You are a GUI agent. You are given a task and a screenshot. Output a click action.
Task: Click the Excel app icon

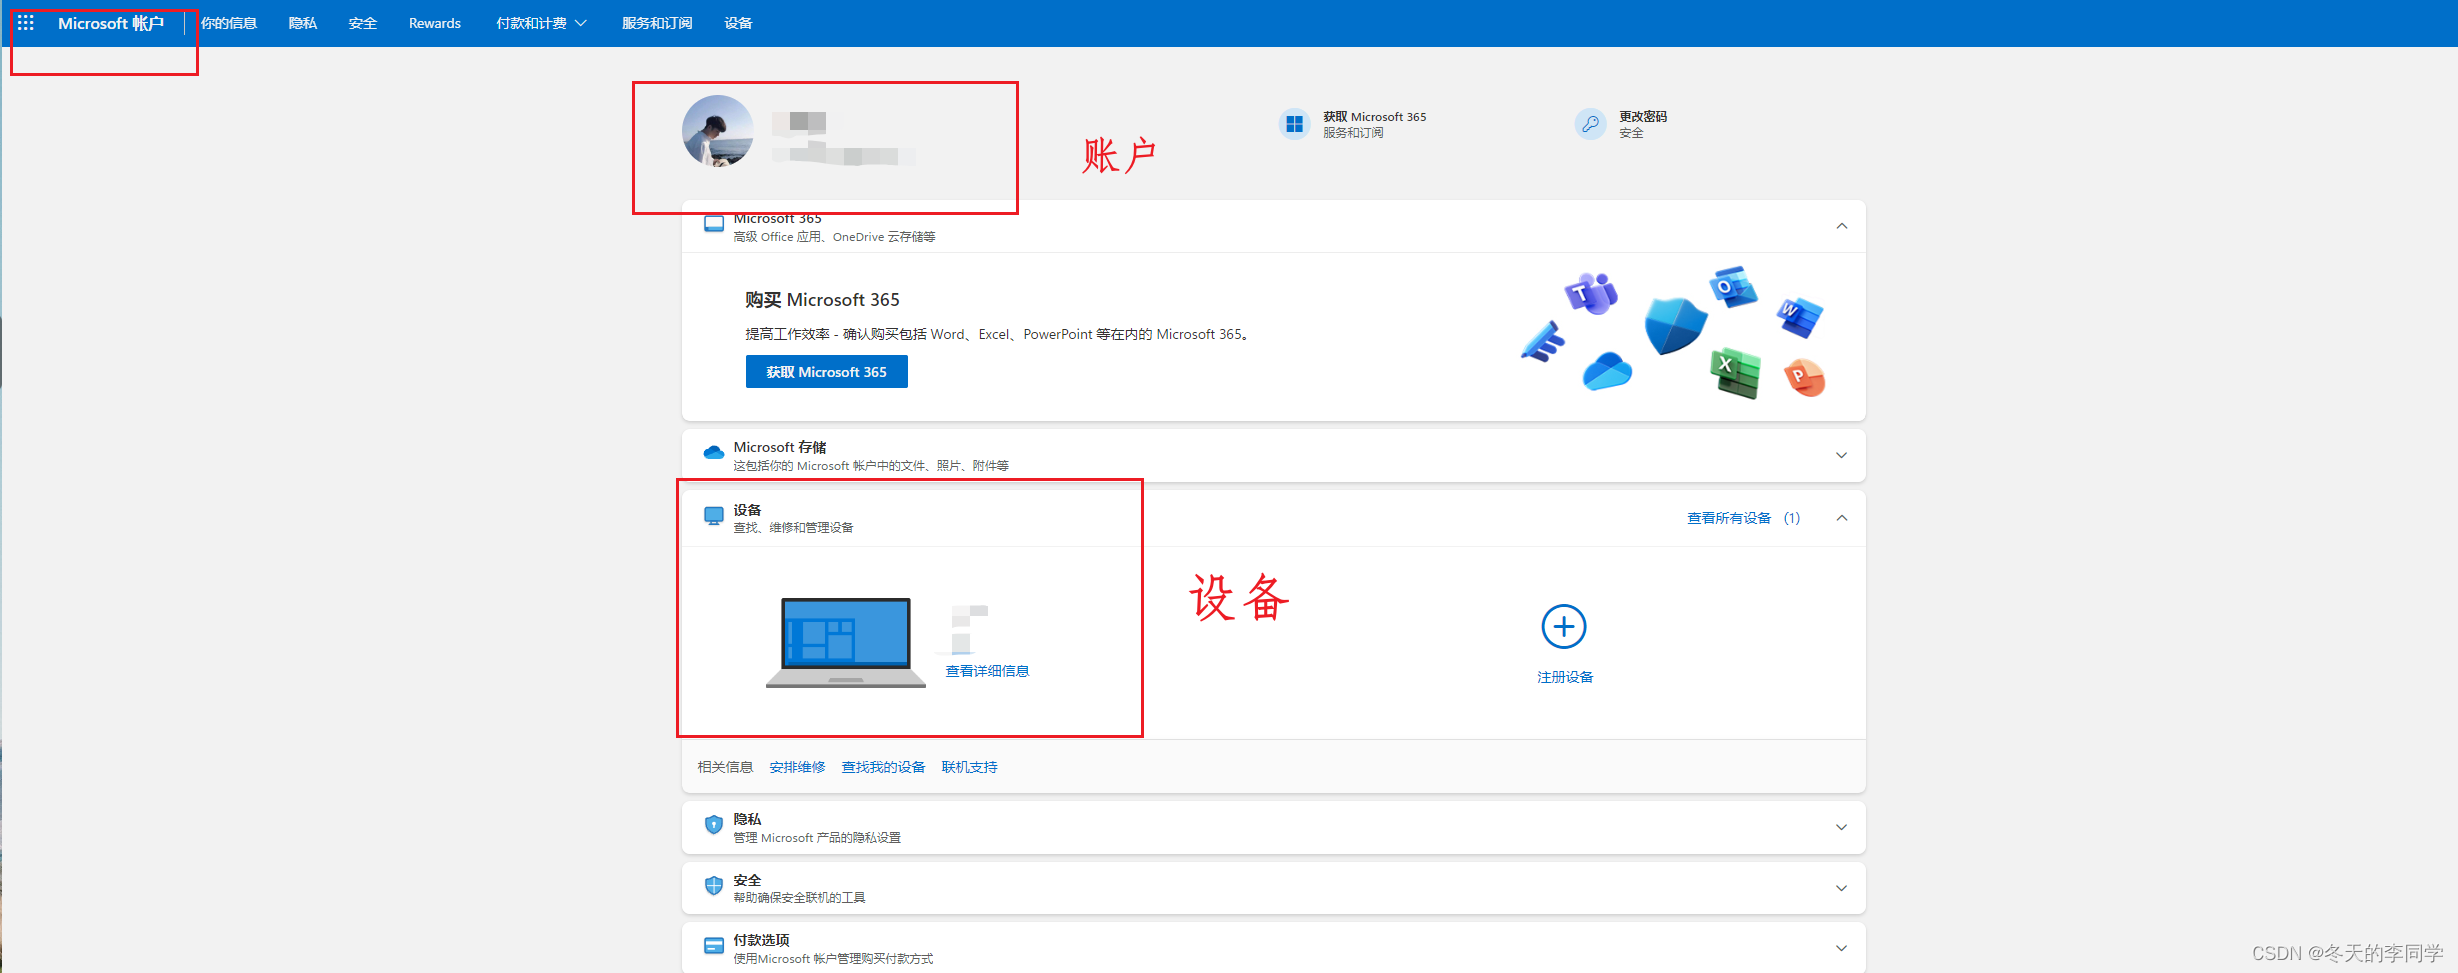coord(1735,373)
